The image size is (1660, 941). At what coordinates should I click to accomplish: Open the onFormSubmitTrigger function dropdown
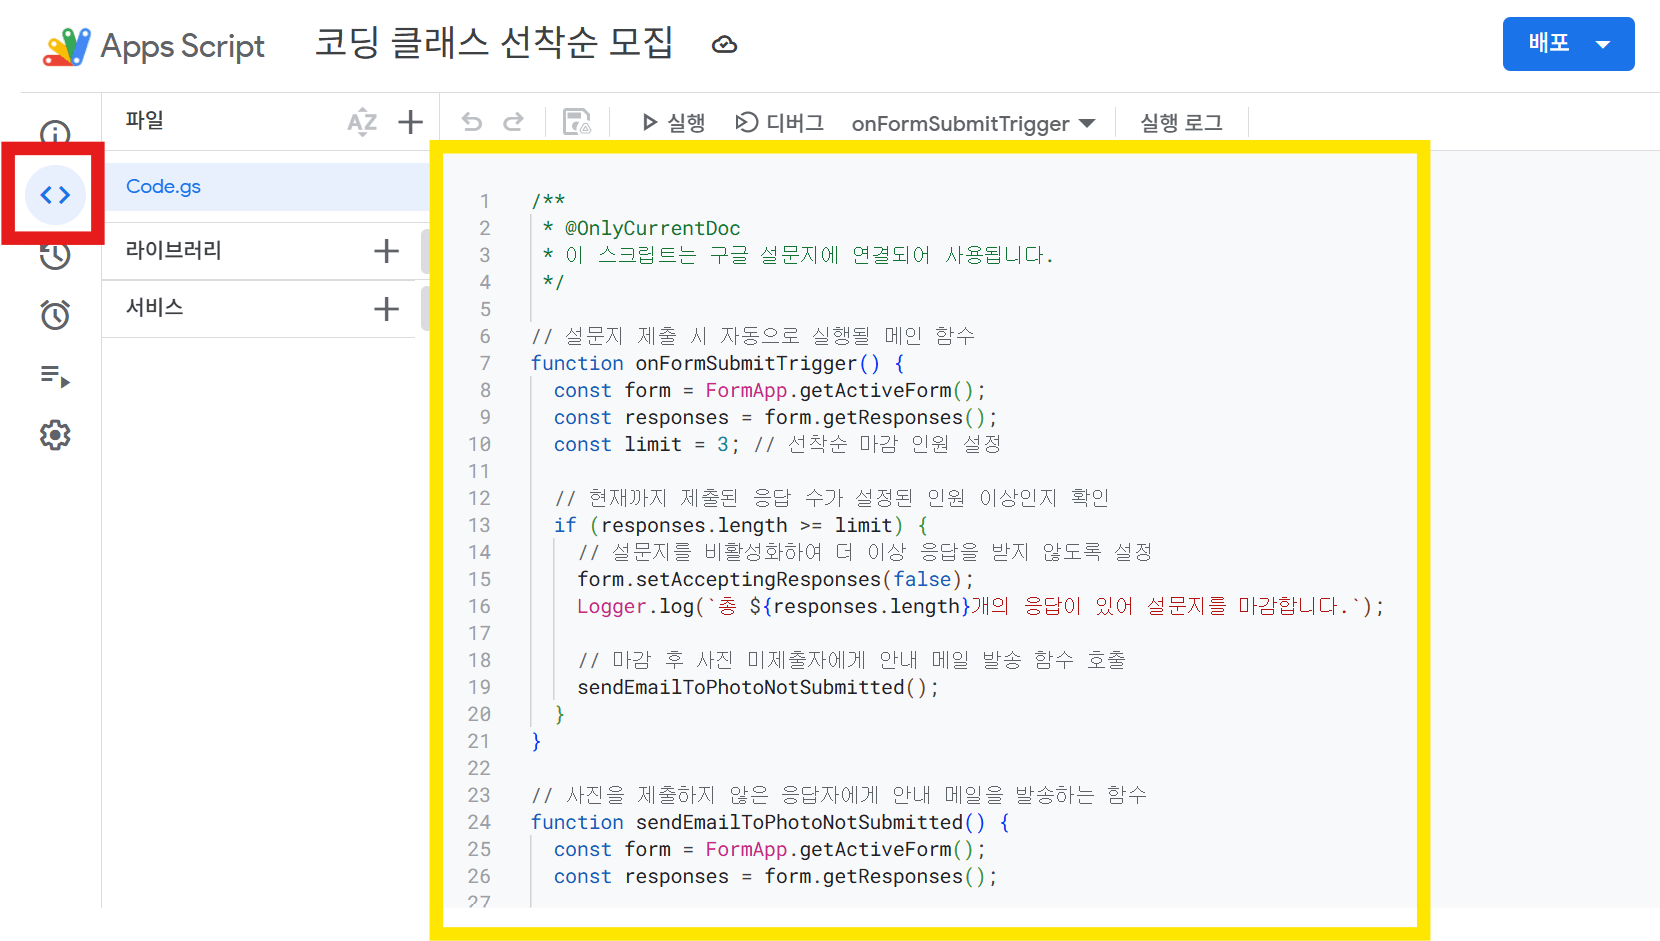pyautogui.click(x=973, y=124)
